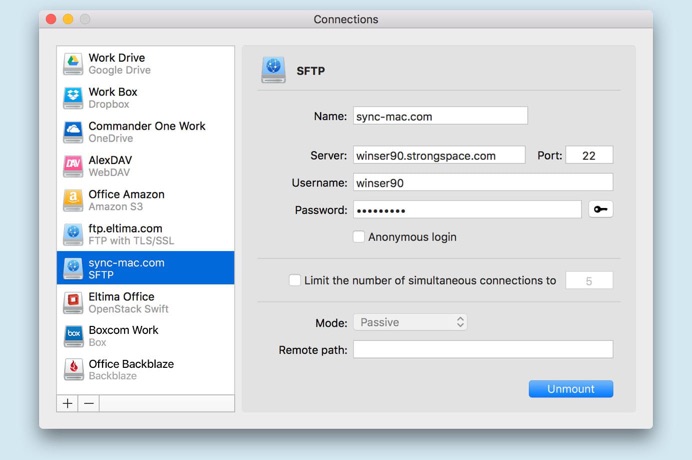Select the highlighted sync-mac.com connection name
This screenshot has height=460, width=692.
(x=127, y=263)
